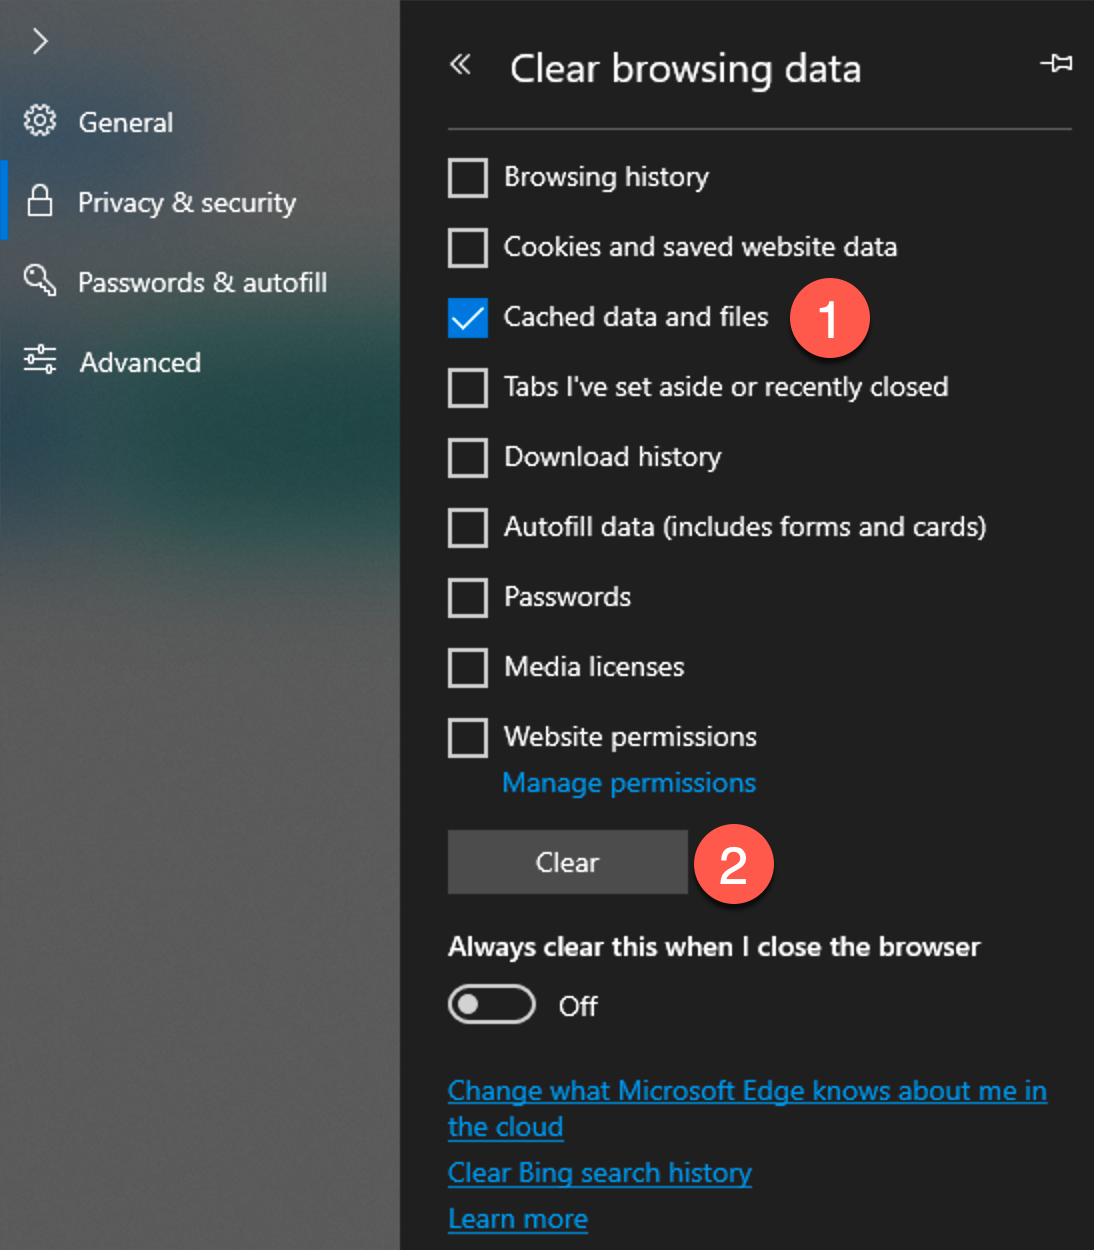Turn on Always clear when closing browser

[492, 1004]
